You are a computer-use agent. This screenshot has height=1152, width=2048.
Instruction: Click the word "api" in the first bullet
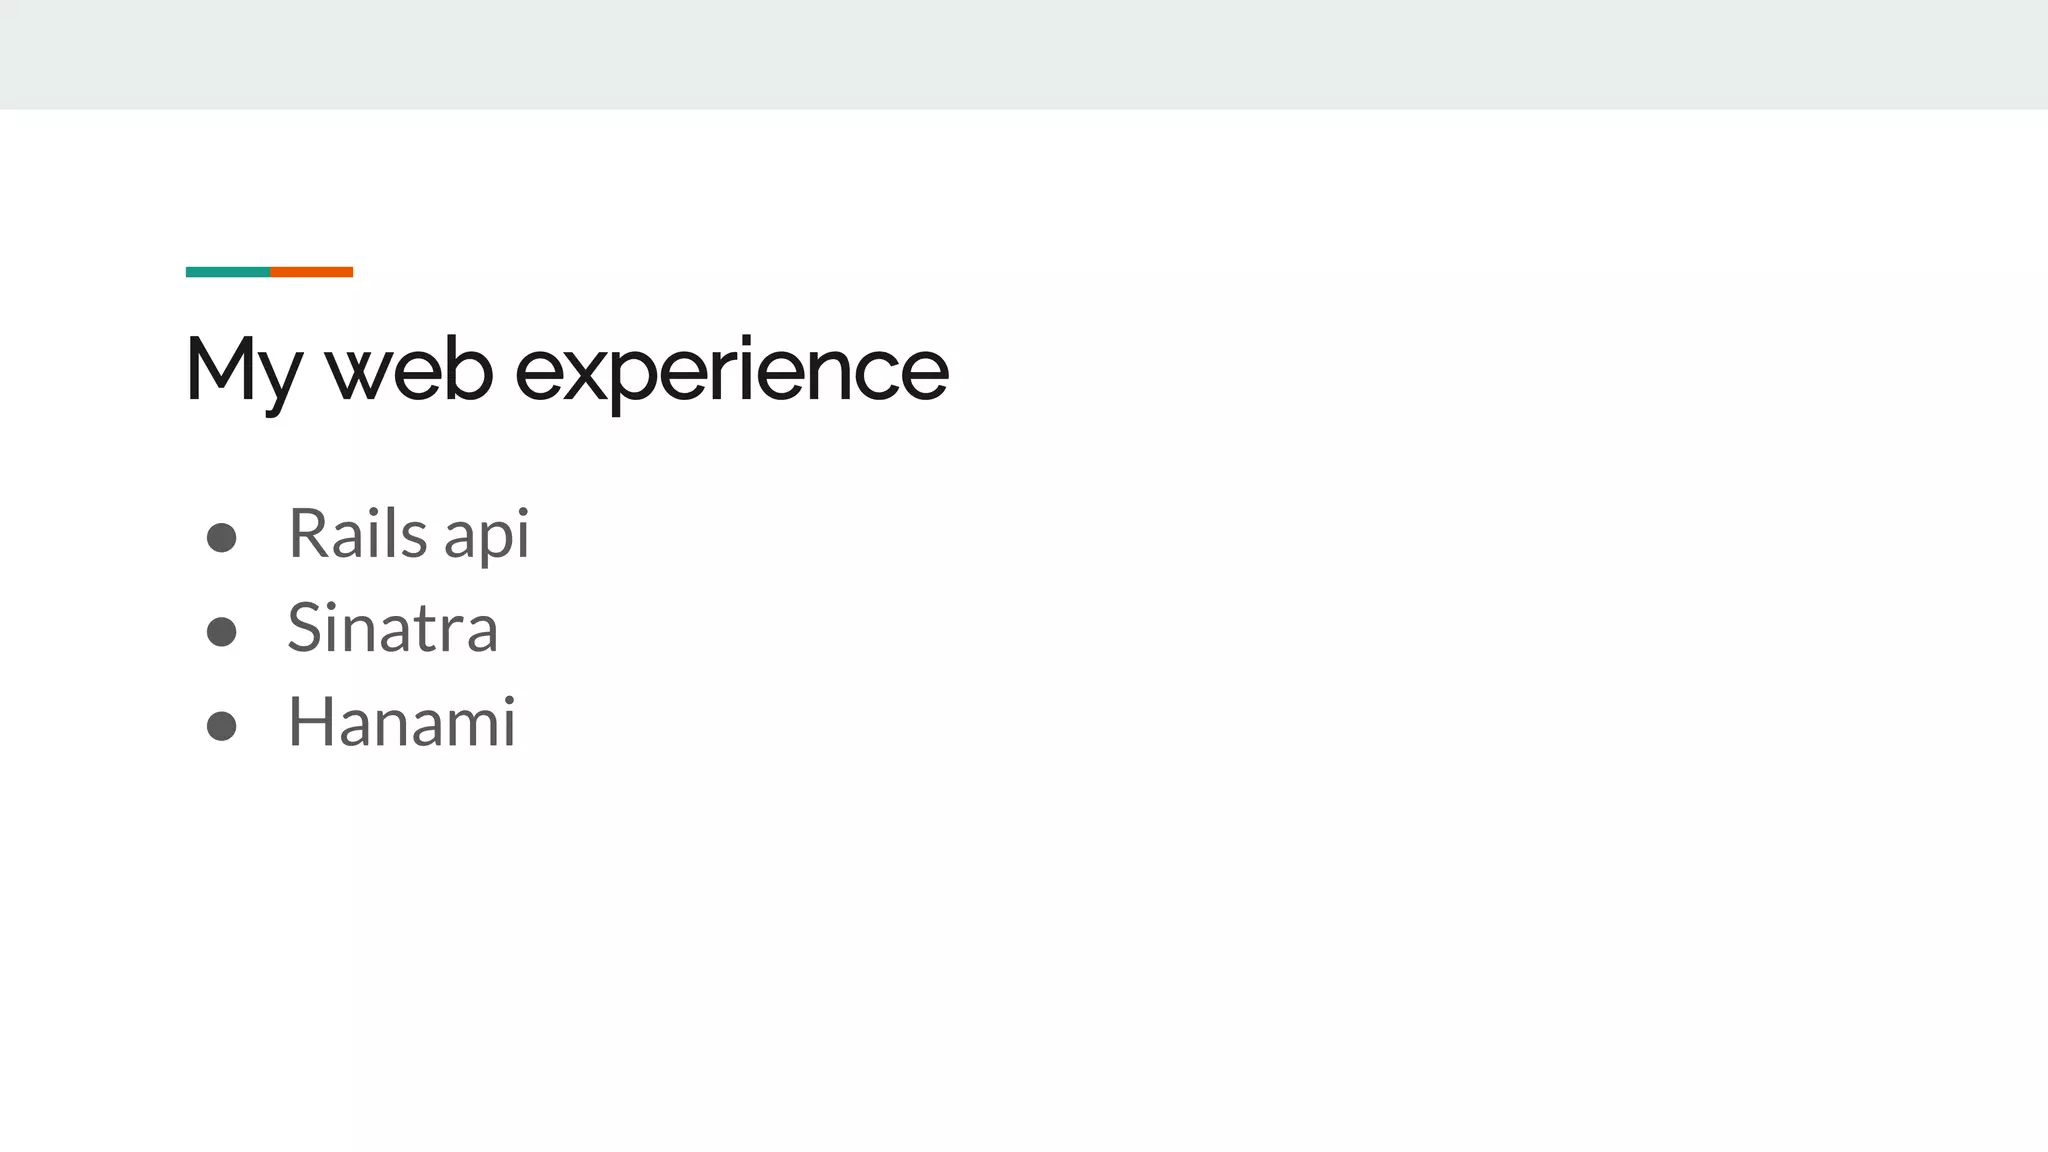coord(487,536)
